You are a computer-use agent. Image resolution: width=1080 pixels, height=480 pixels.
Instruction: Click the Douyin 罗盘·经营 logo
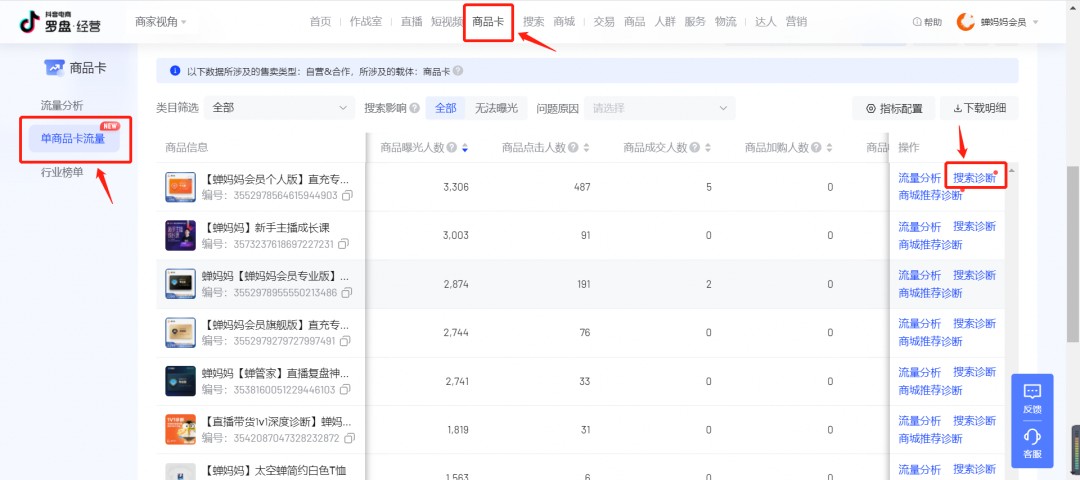click(x=60, y=22)
